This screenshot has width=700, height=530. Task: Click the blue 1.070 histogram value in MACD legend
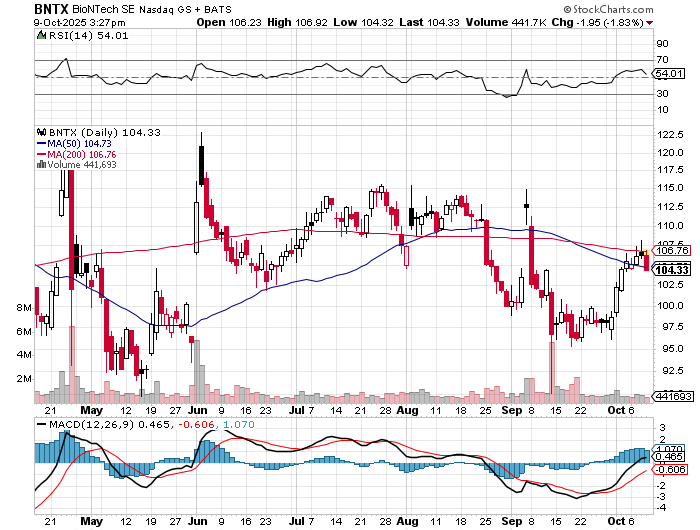point(238,424)
